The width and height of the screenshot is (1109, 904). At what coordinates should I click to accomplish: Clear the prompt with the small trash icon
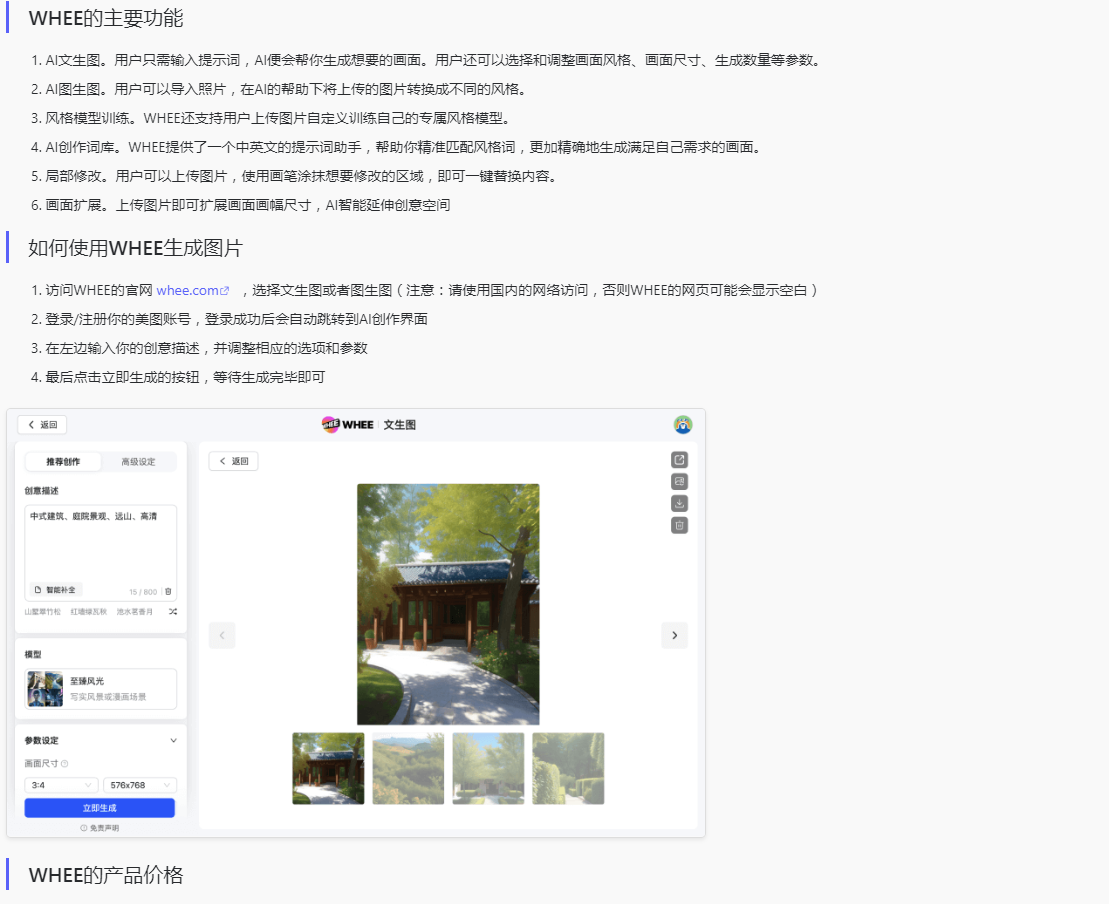[168, 591]
